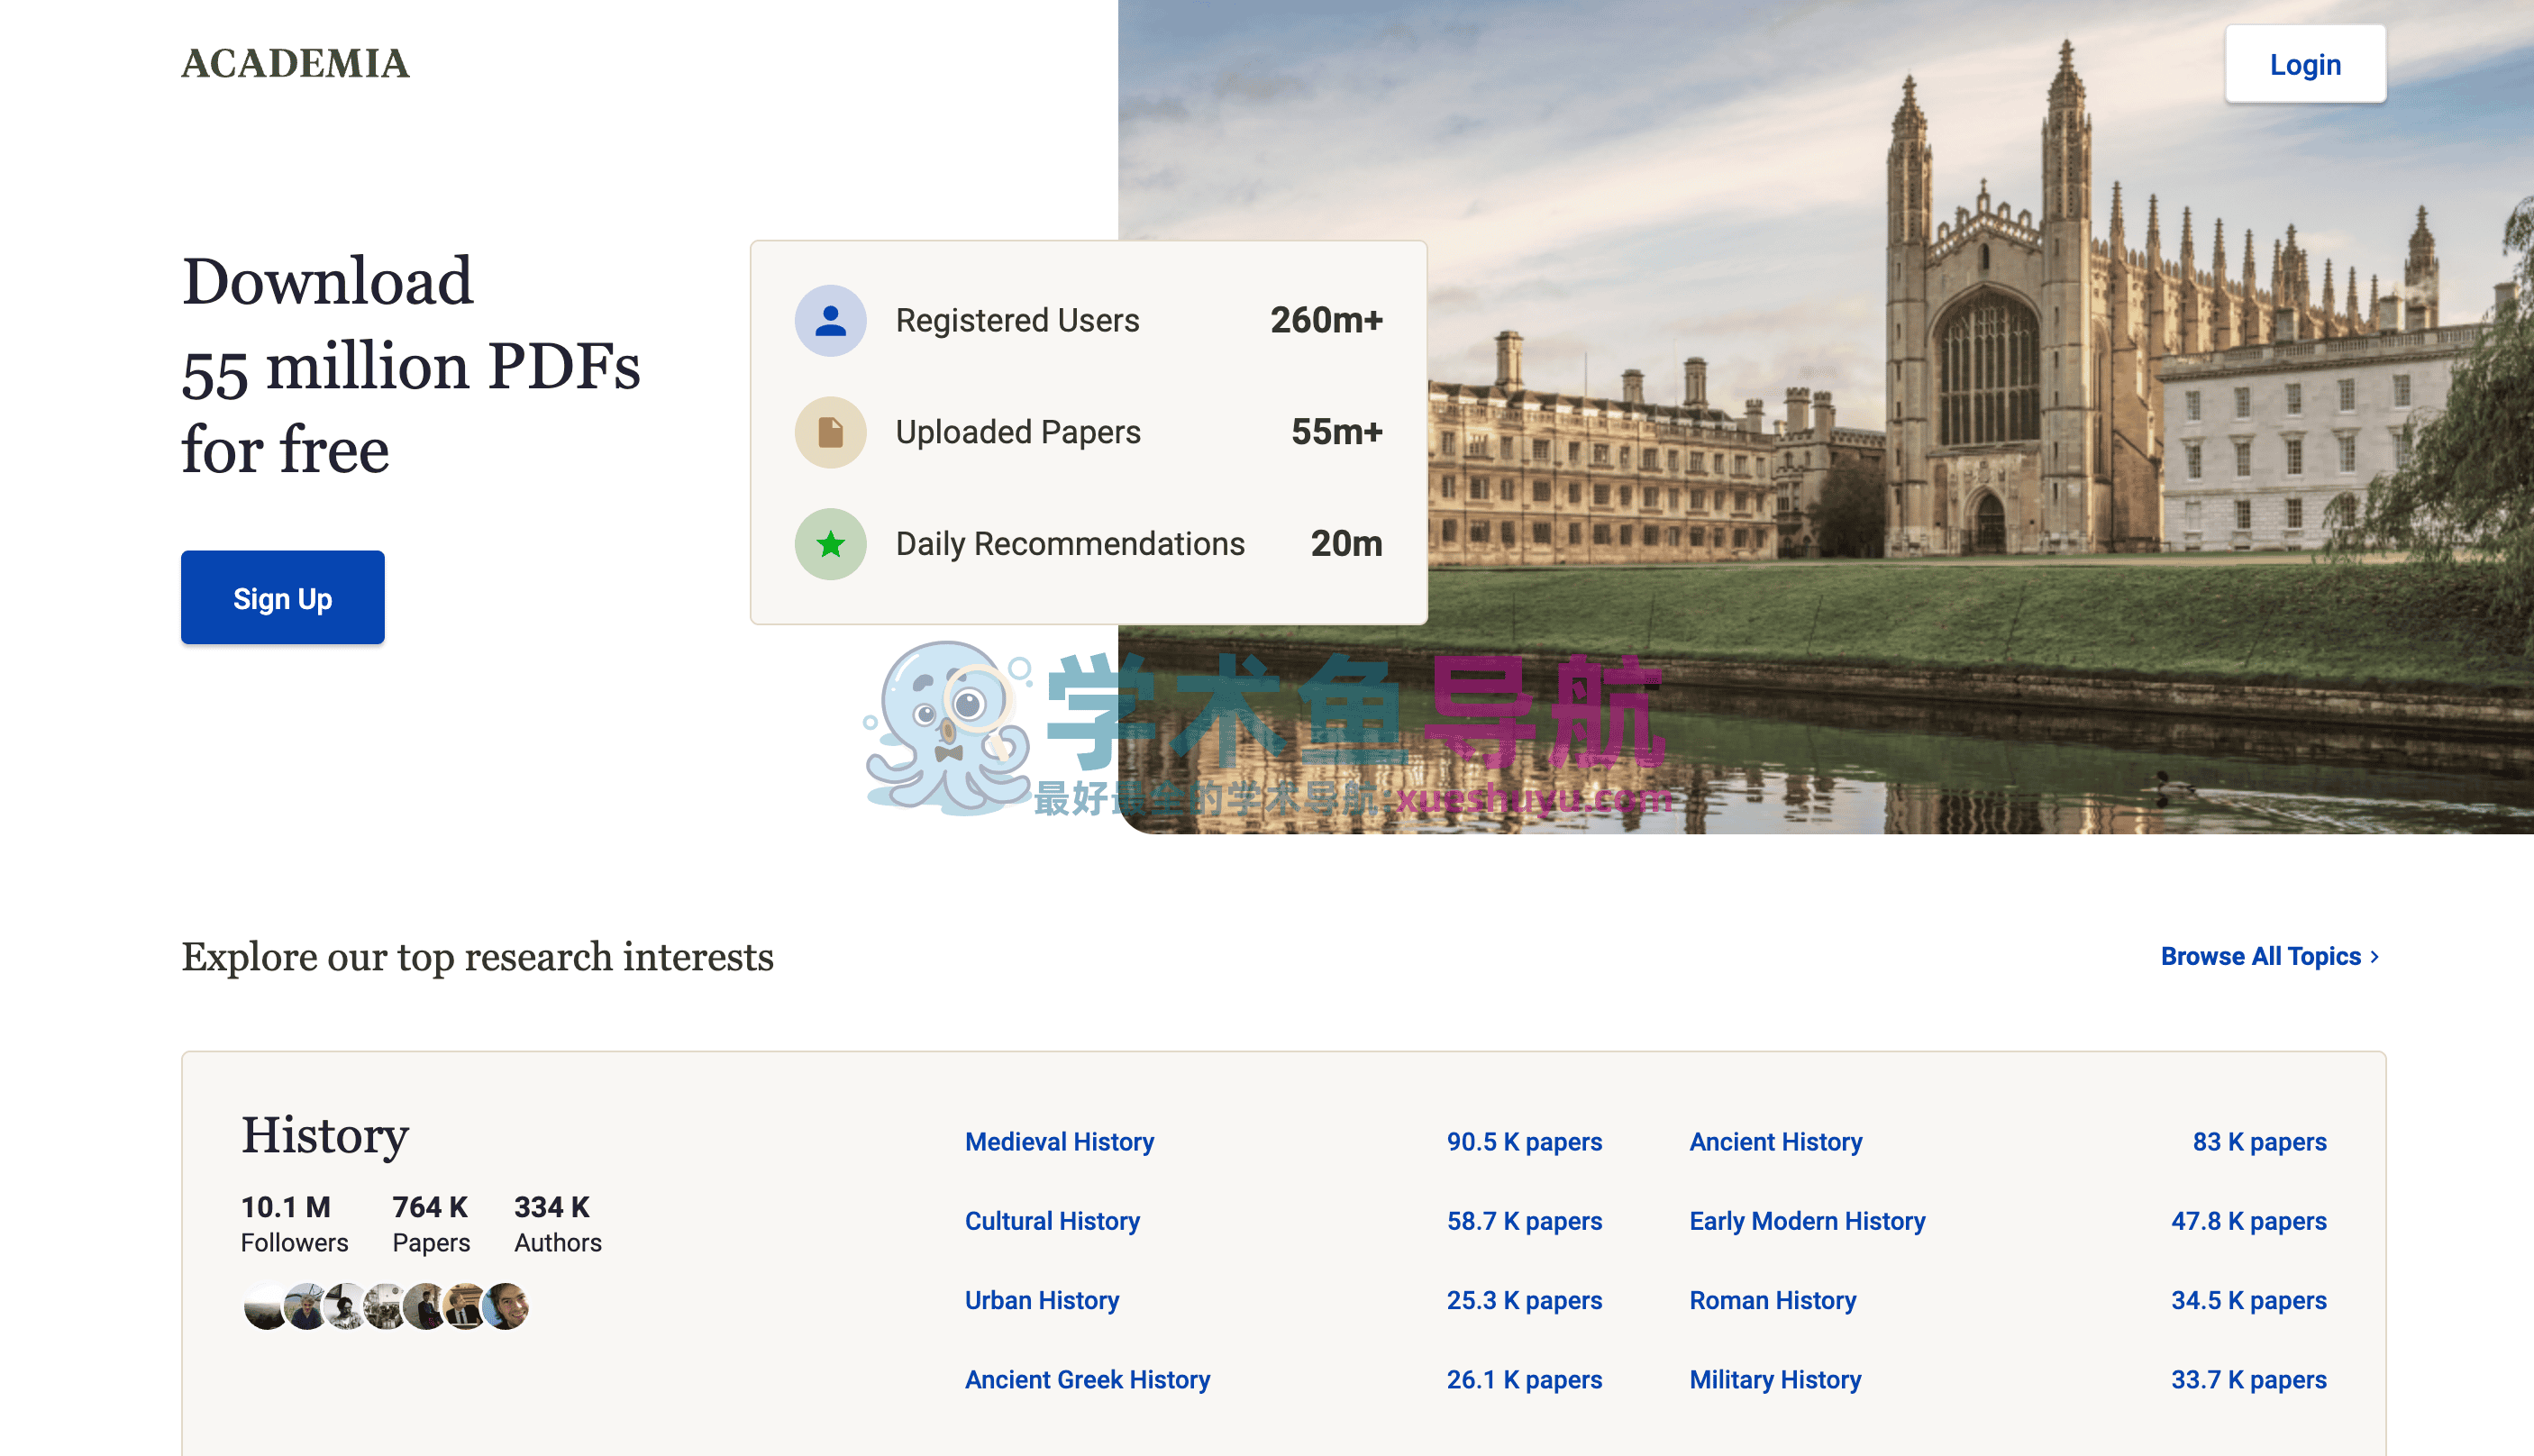
Task: Click the Academia logo
Action: [295, 64]
